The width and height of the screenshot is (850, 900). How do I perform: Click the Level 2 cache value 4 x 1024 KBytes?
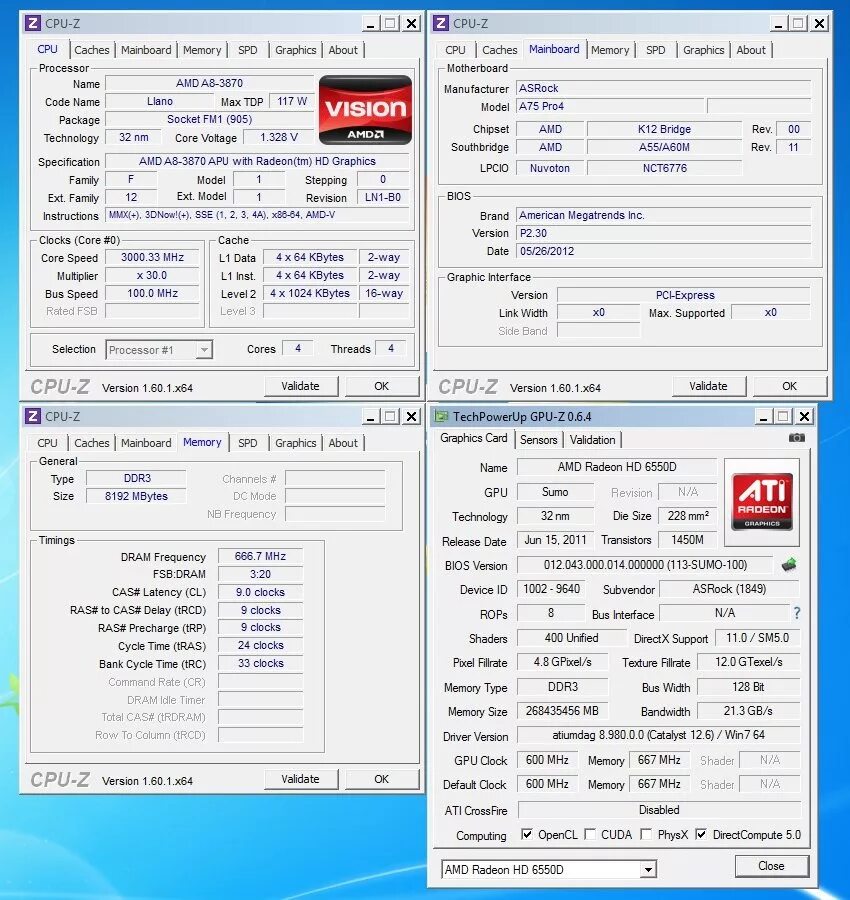point(310,293)
